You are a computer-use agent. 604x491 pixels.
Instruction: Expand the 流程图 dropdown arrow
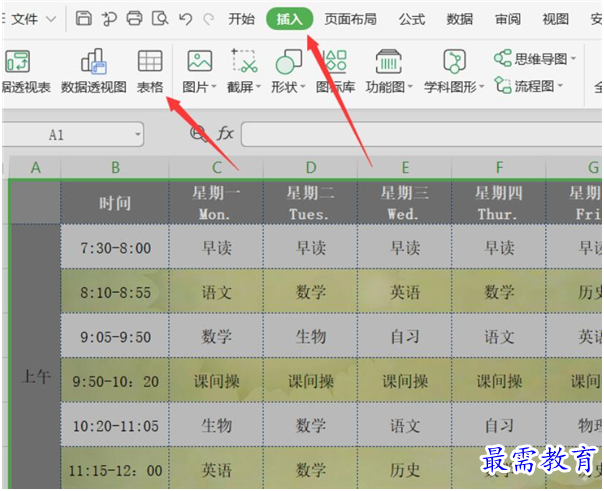pyautogui.click(x=560, y=85)
